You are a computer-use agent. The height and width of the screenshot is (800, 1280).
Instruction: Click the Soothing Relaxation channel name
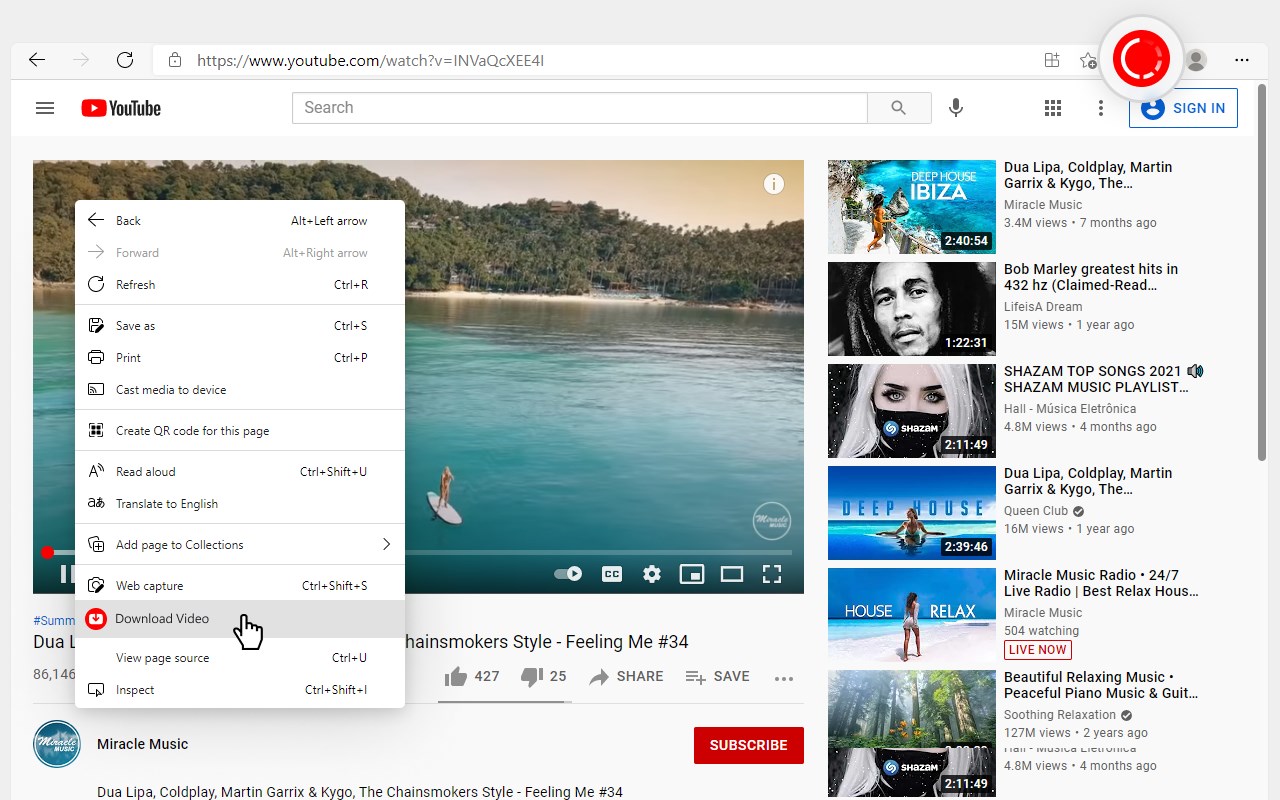click(1060, 715)
